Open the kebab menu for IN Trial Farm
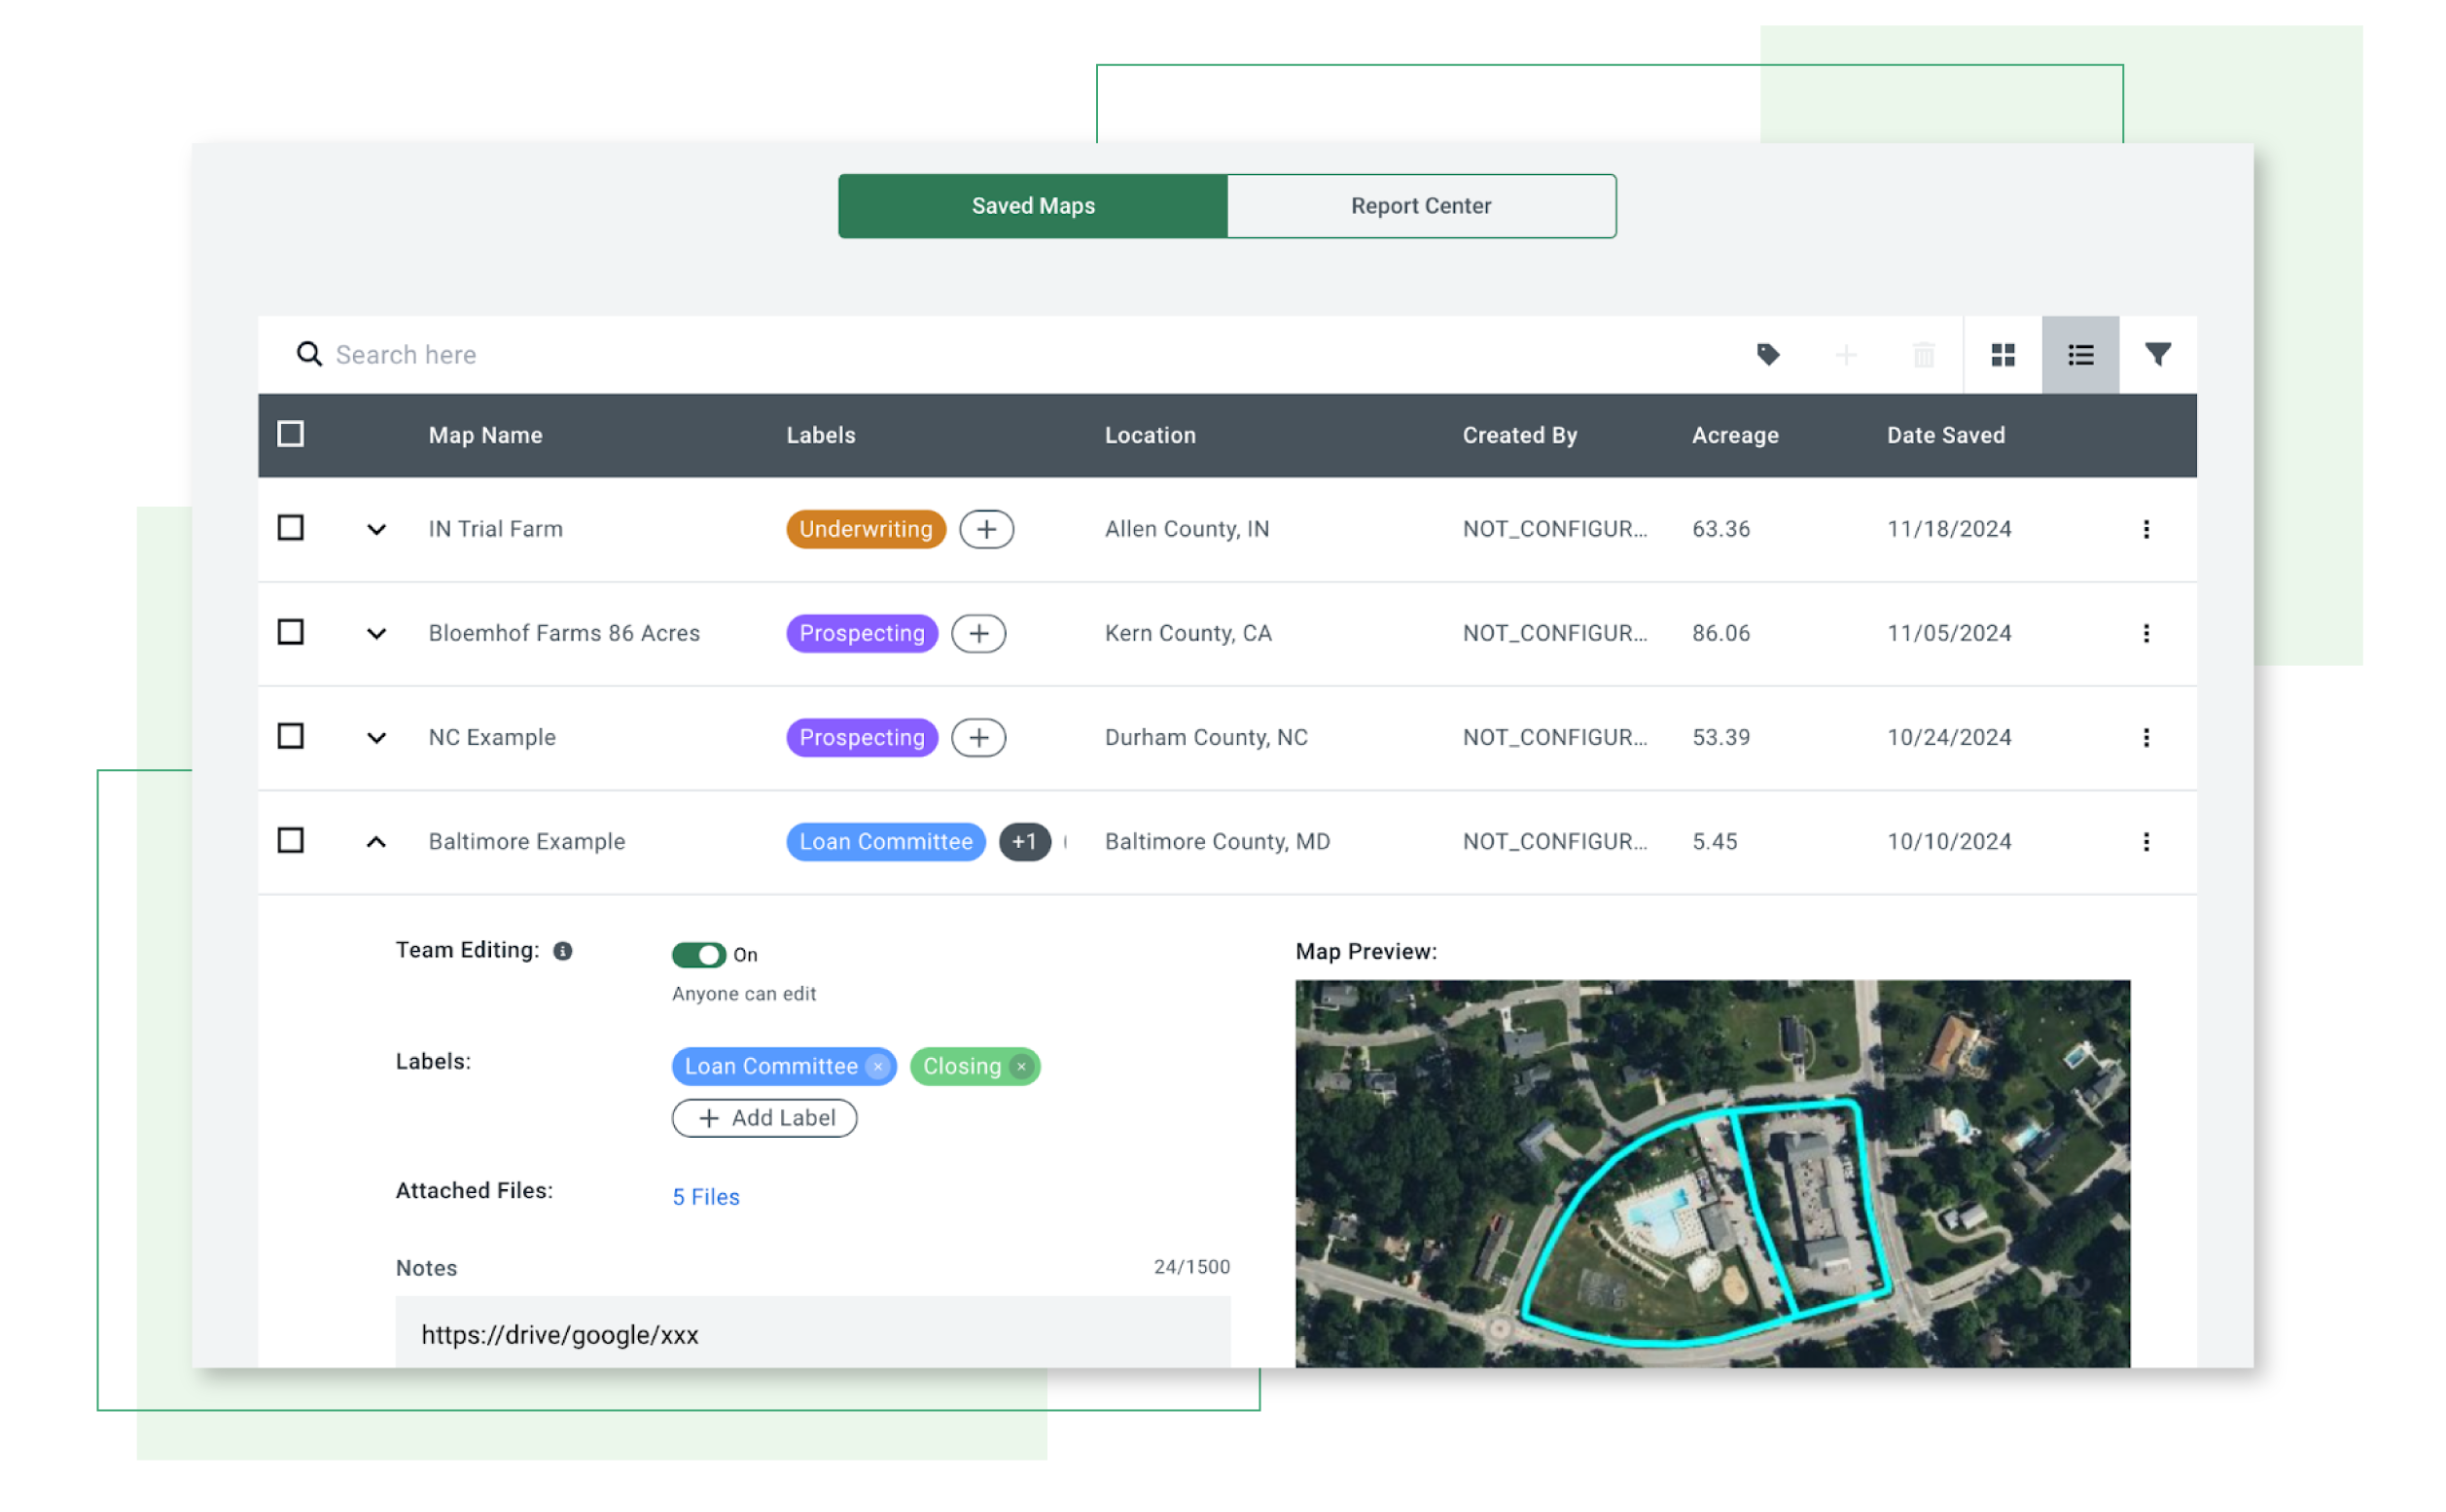 (2145, 529)
